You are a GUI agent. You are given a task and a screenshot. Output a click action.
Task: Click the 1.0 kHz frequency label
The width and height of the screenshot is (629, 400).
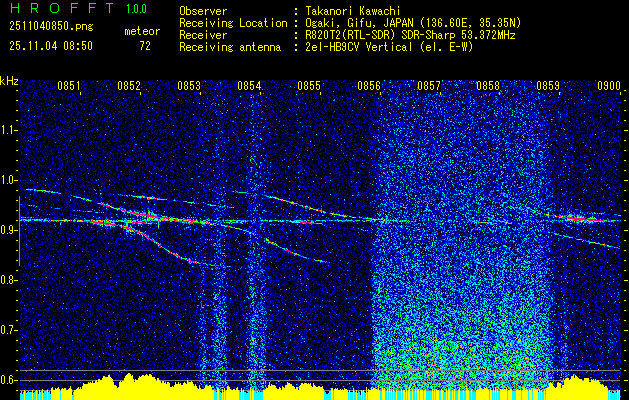(x=9, y=180)
